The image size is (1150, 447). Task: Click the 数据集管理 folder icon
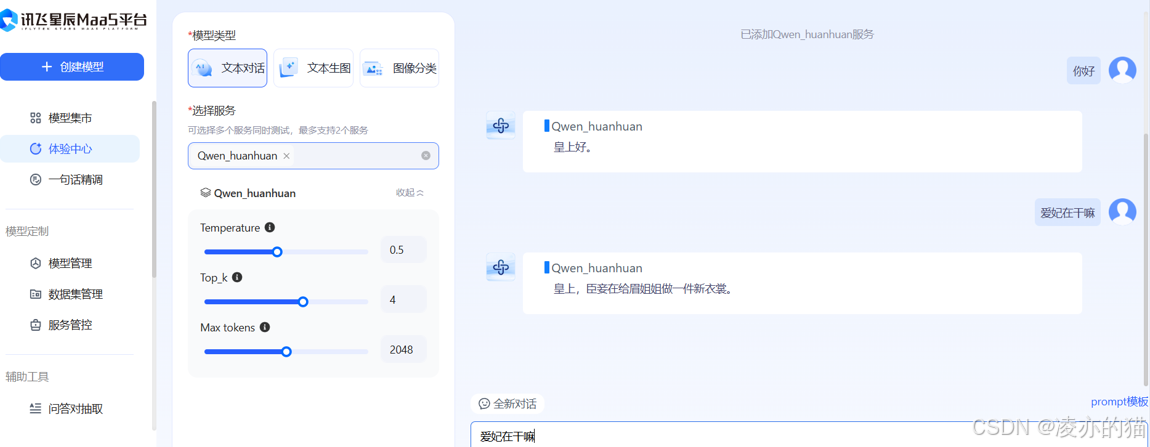[35, 294]
